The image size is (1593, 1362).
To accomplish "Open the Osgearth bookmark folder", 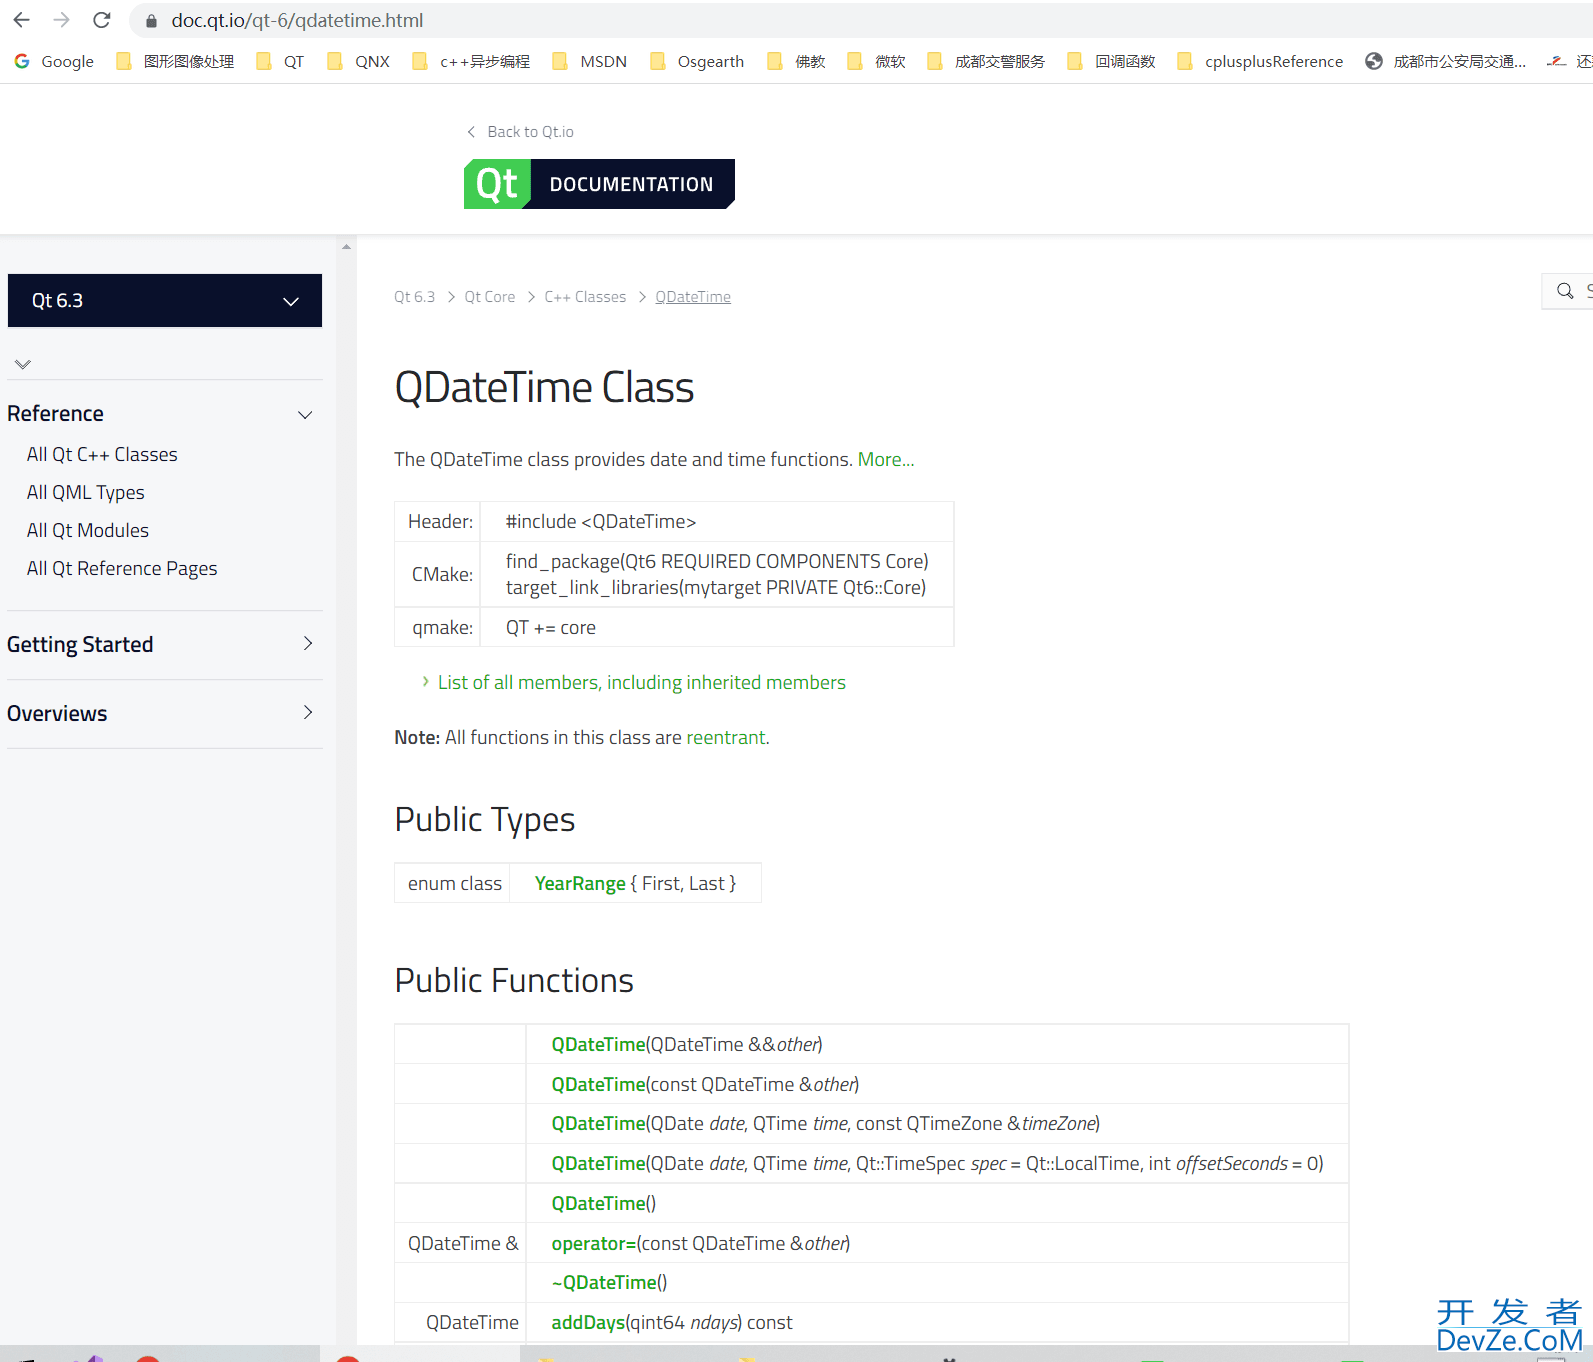I will coord(697,61).
